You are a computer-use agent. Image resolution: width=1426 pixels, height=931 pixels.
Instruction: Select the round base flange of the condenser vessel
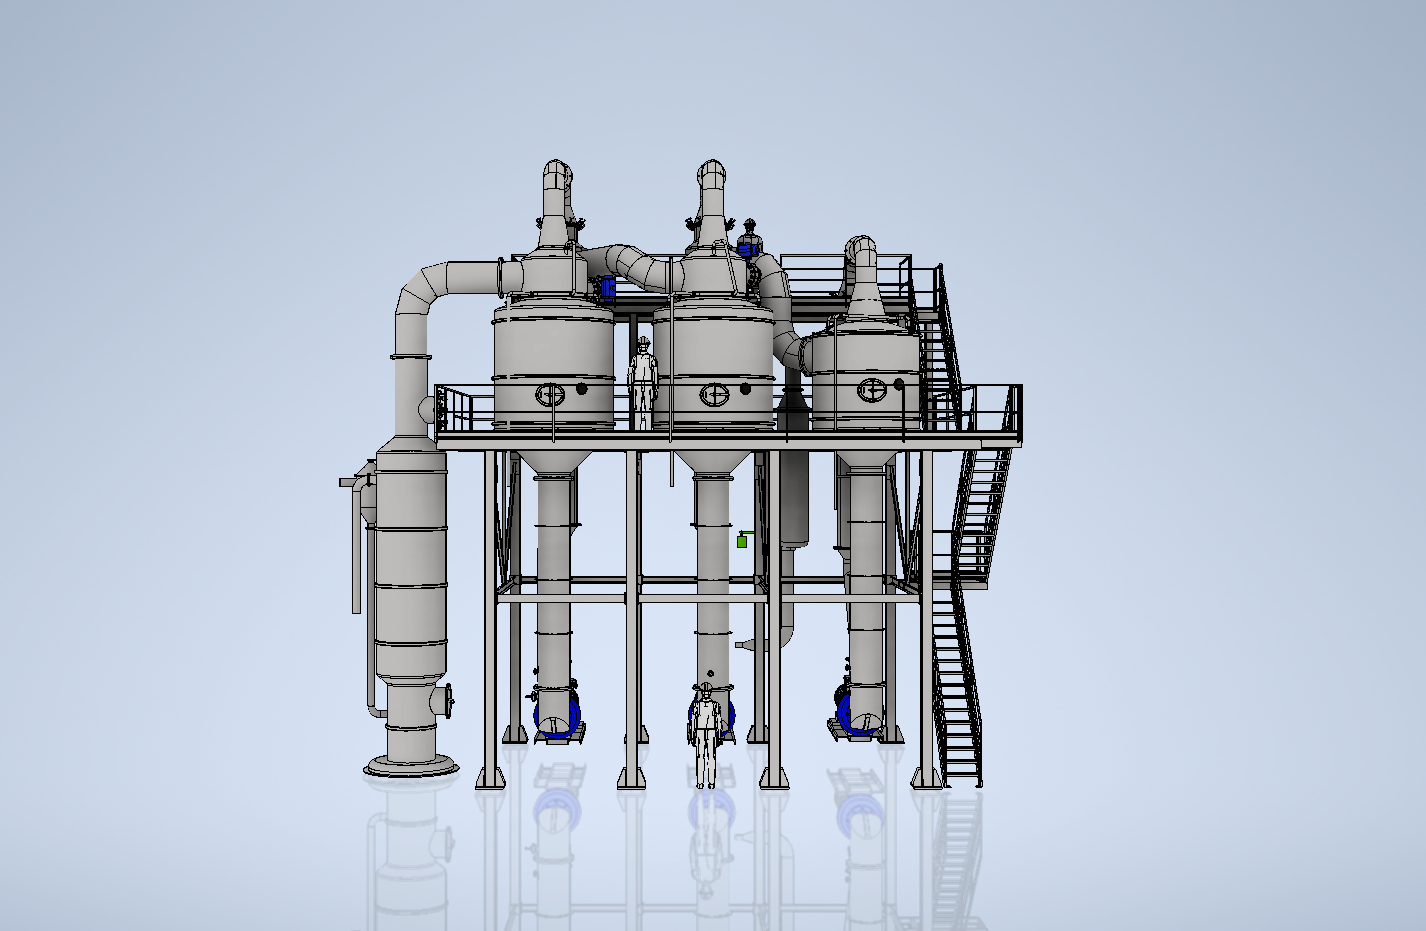point(412,768)
